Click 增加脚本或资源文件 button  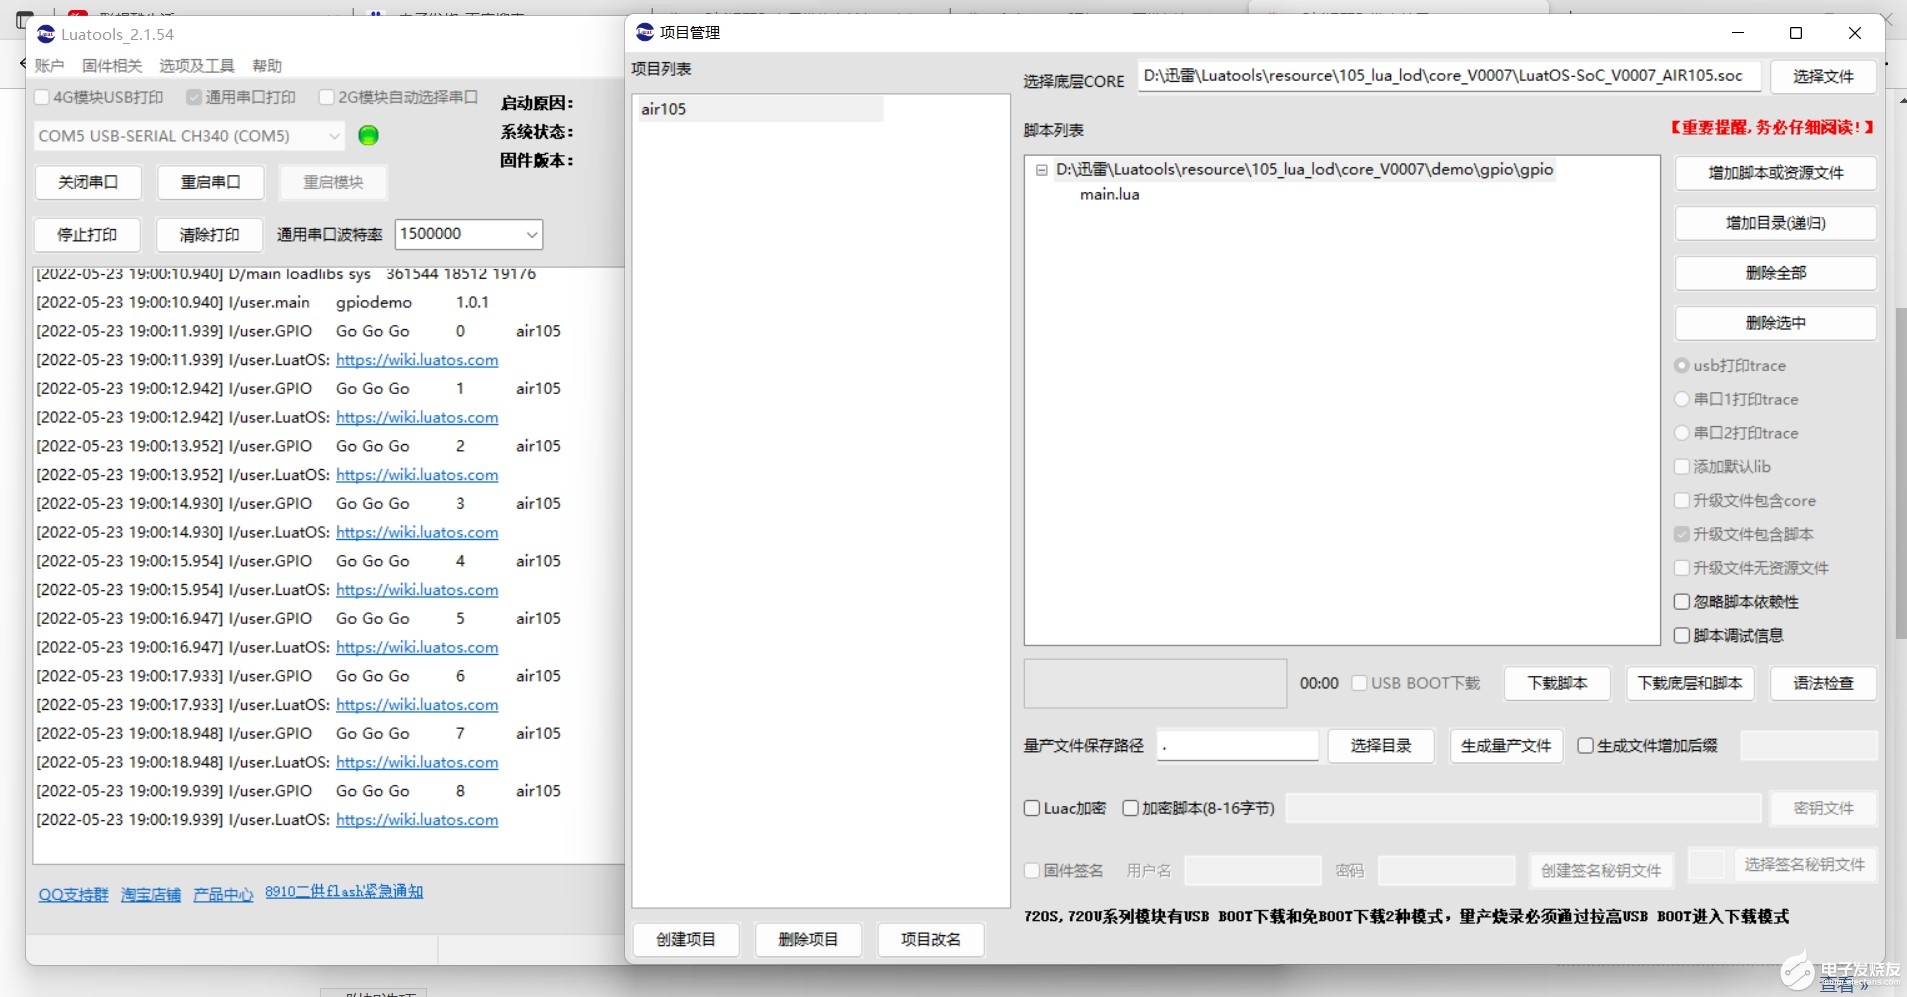[x=1776, y=173]
